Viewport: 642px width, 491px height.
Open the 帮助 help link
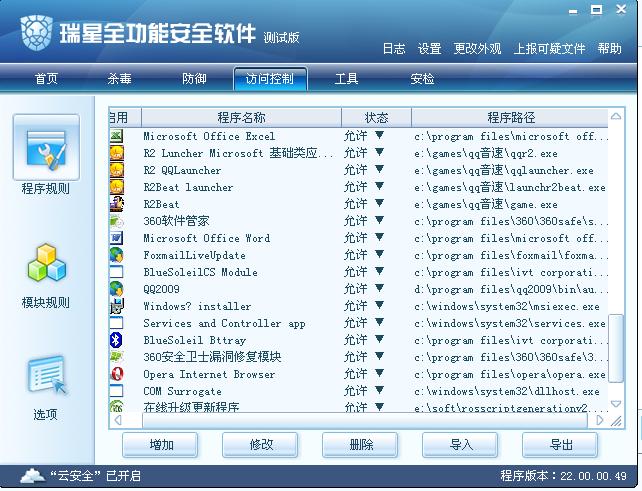pyautogui.click(x=610, y=49)
